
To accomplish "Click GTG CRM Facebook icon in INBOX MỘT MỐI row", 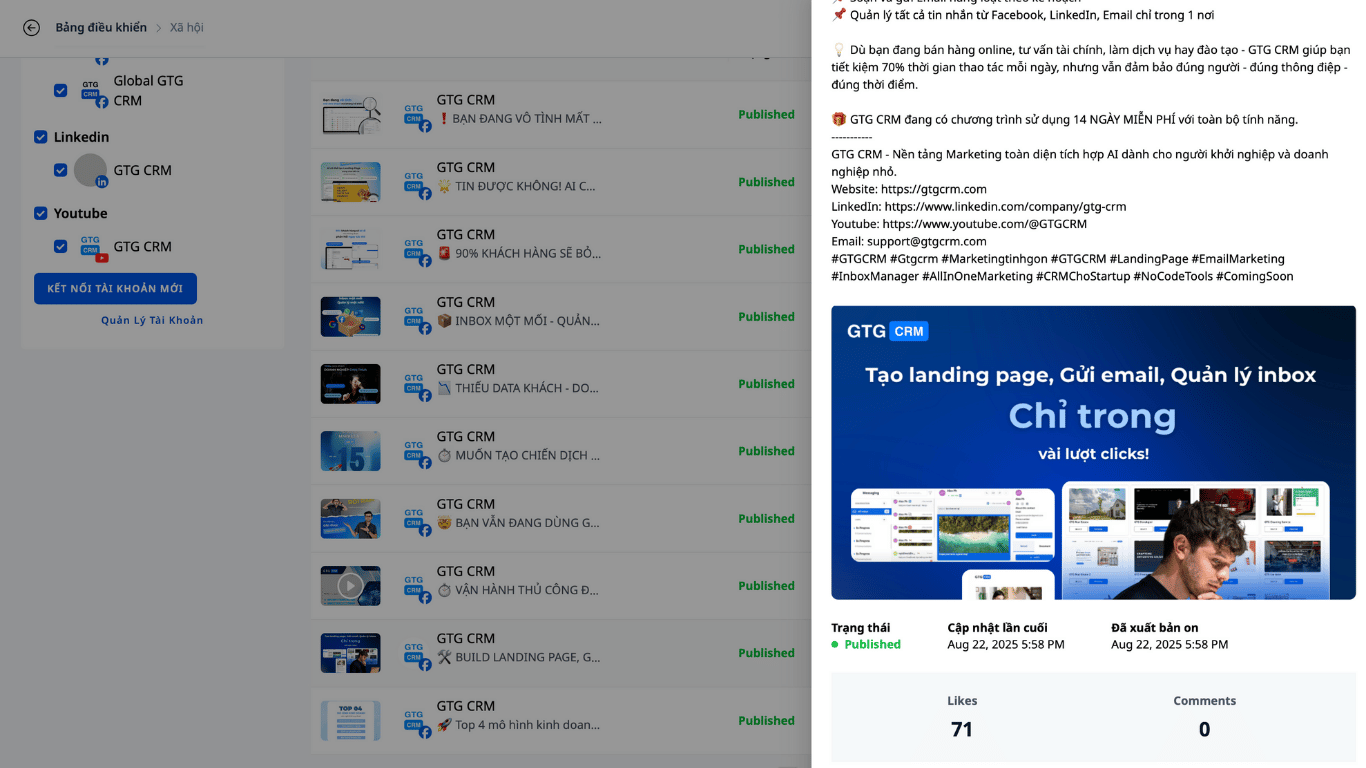I will (x=417, y=319).
